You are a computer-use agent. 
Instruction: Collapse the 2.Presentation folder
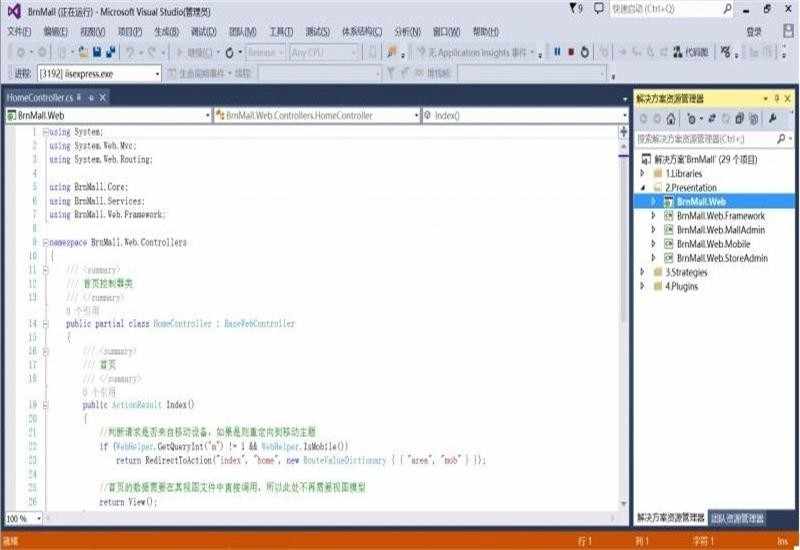tap(643, 188)
